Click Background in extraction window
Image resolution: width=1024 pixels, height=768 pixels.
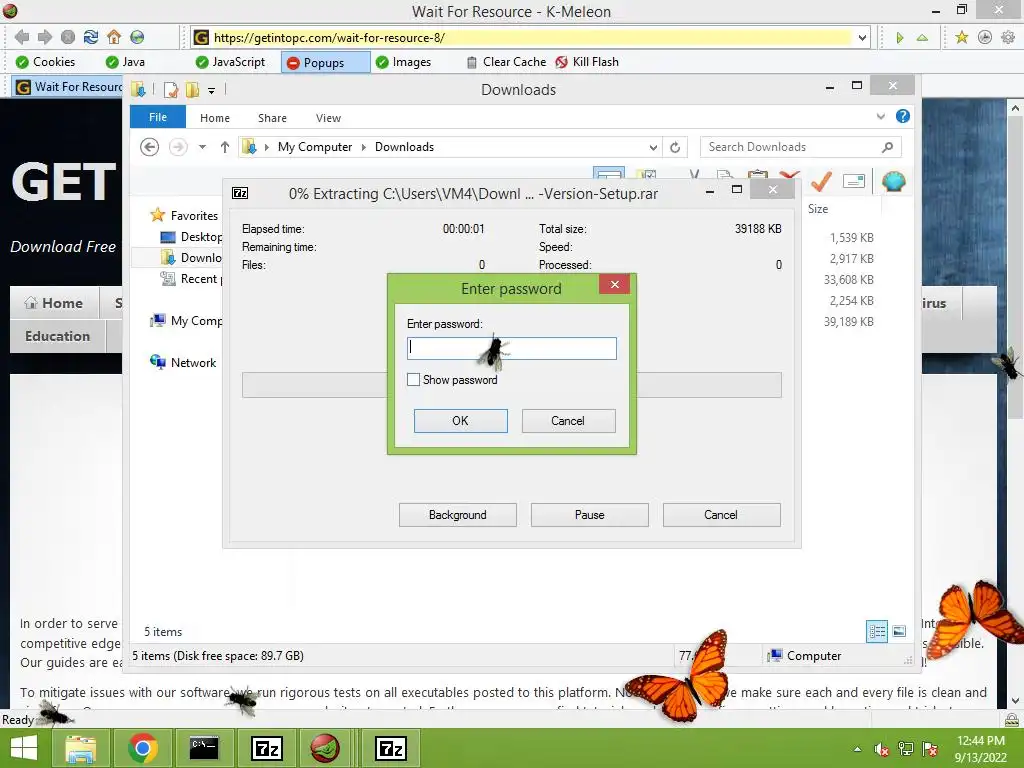click(x=458, y=515)
